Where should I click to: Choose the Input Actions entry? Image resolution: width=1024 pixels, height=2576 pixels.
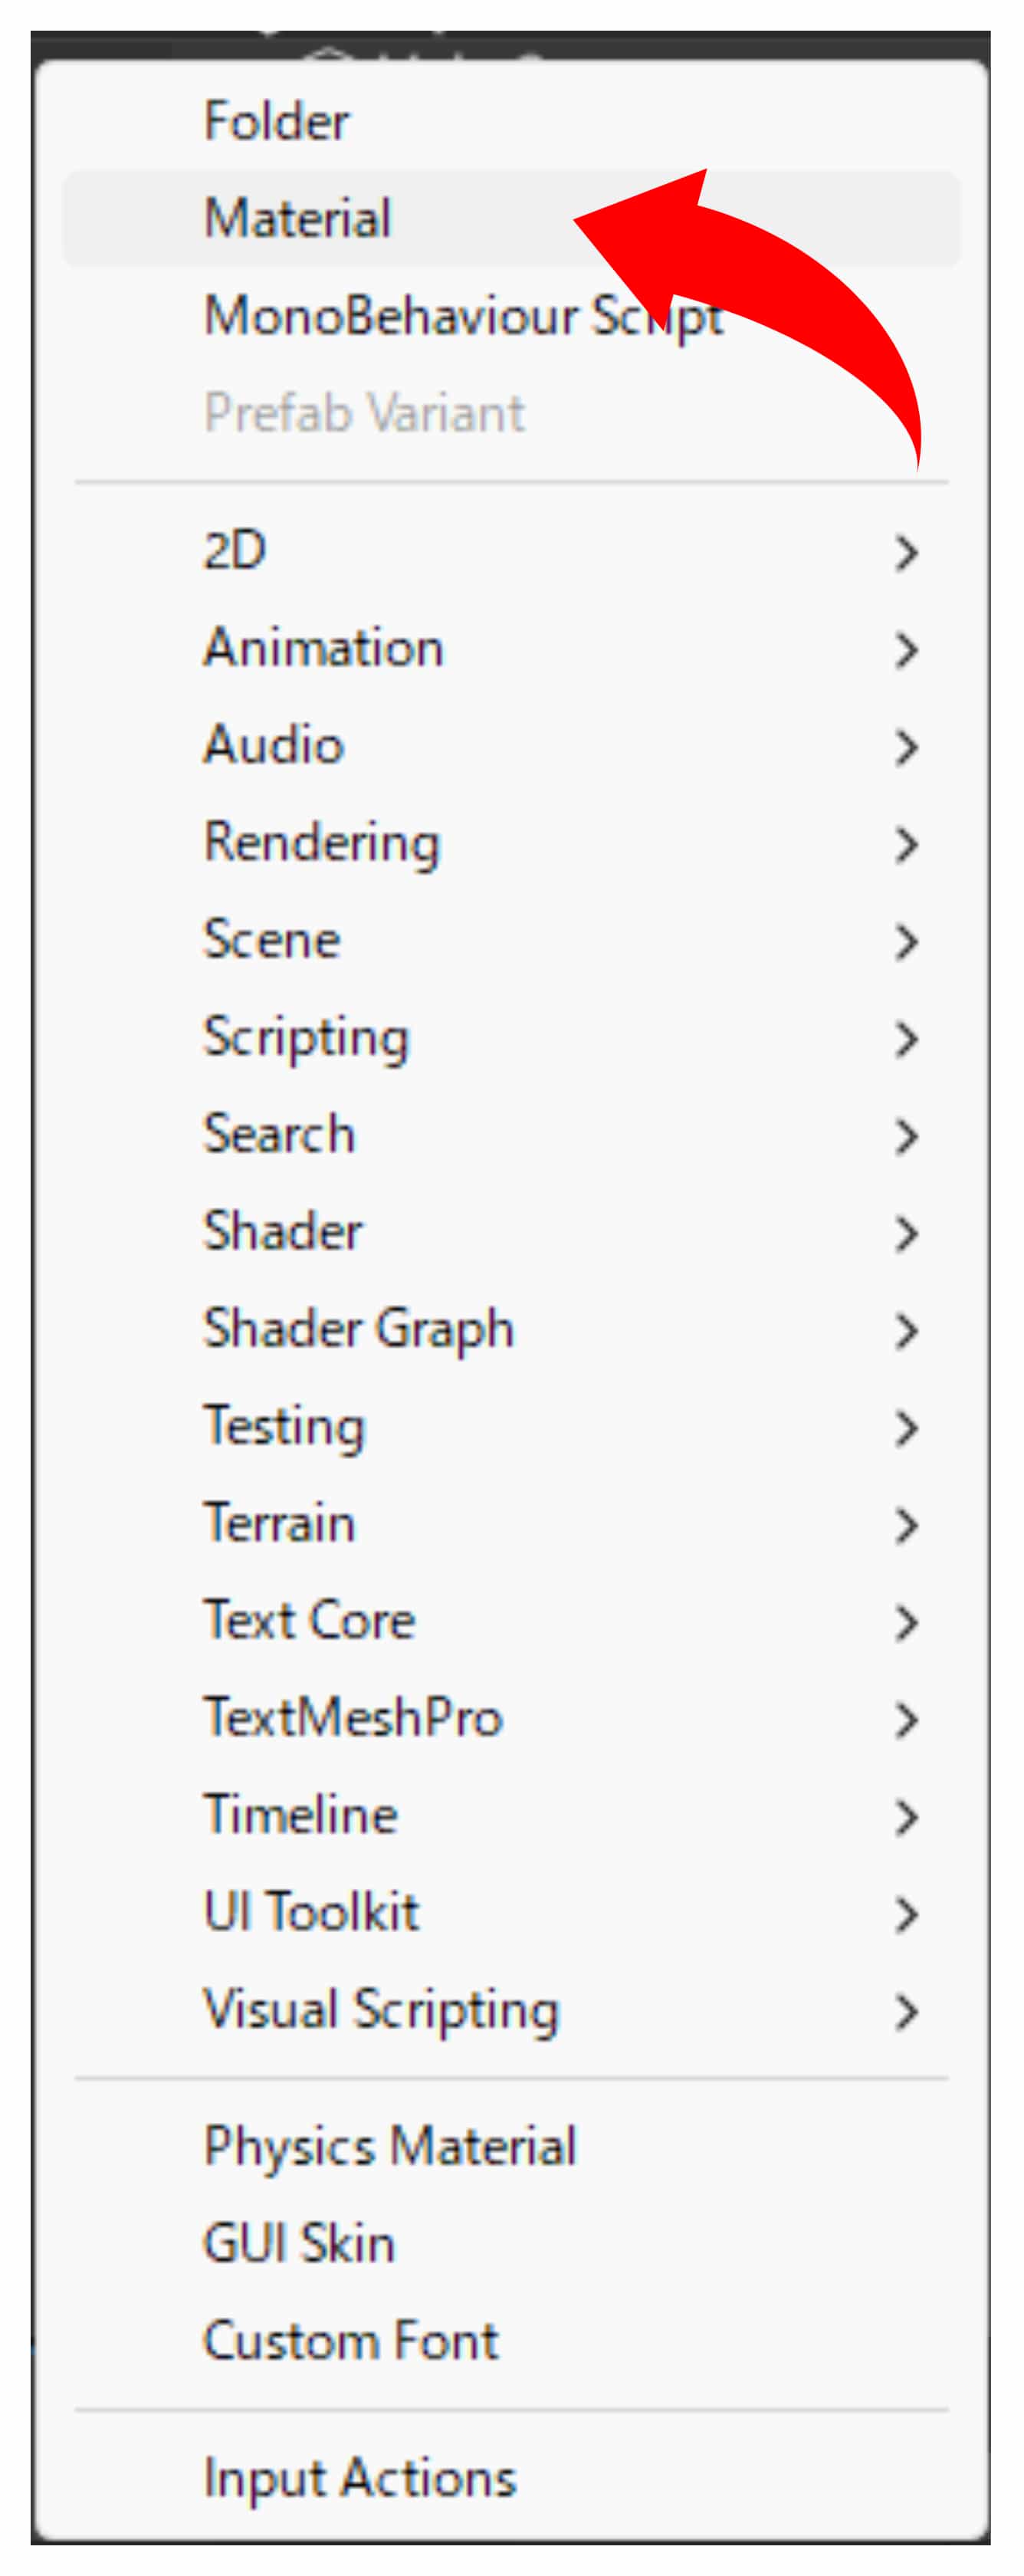point(360,2479)
